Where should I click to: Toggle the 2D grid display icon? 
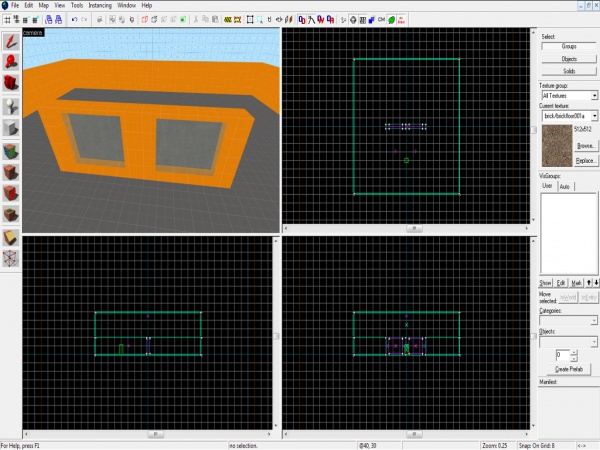(8, 19)
